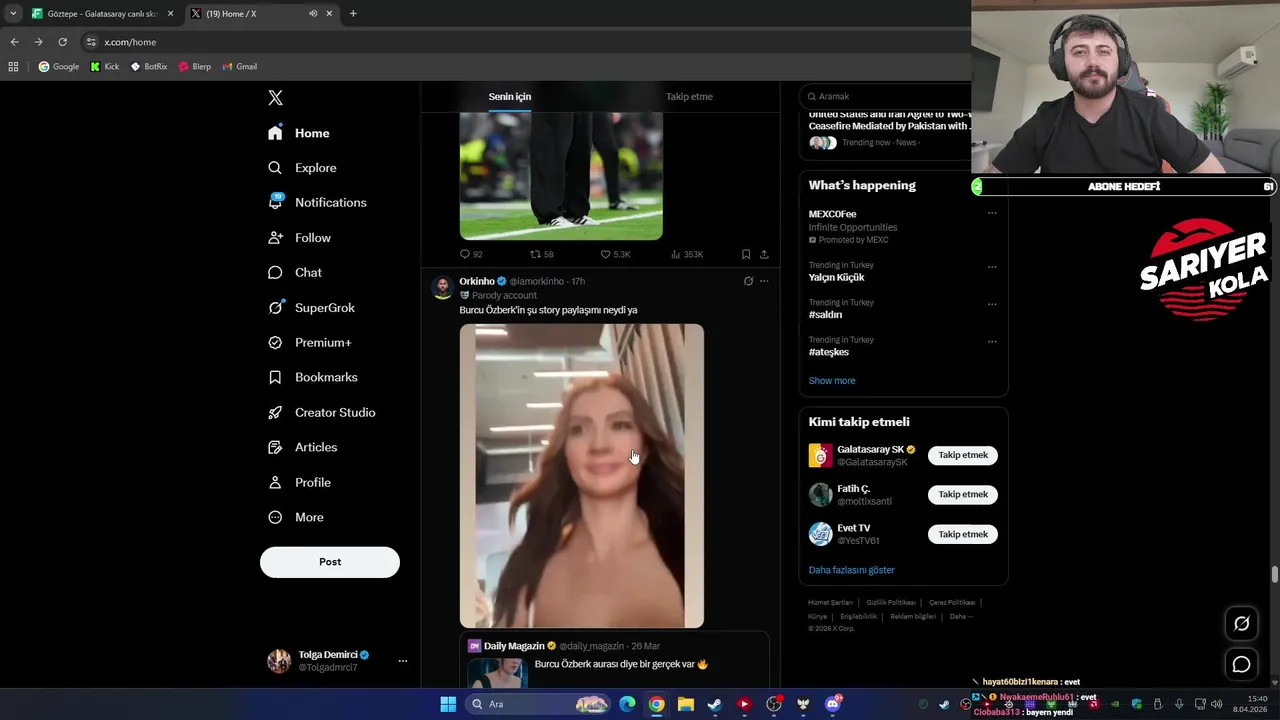The height and width of the screenshot is (720, 1280).
Task: Click the white Post button
Action: tap(330, 562)
